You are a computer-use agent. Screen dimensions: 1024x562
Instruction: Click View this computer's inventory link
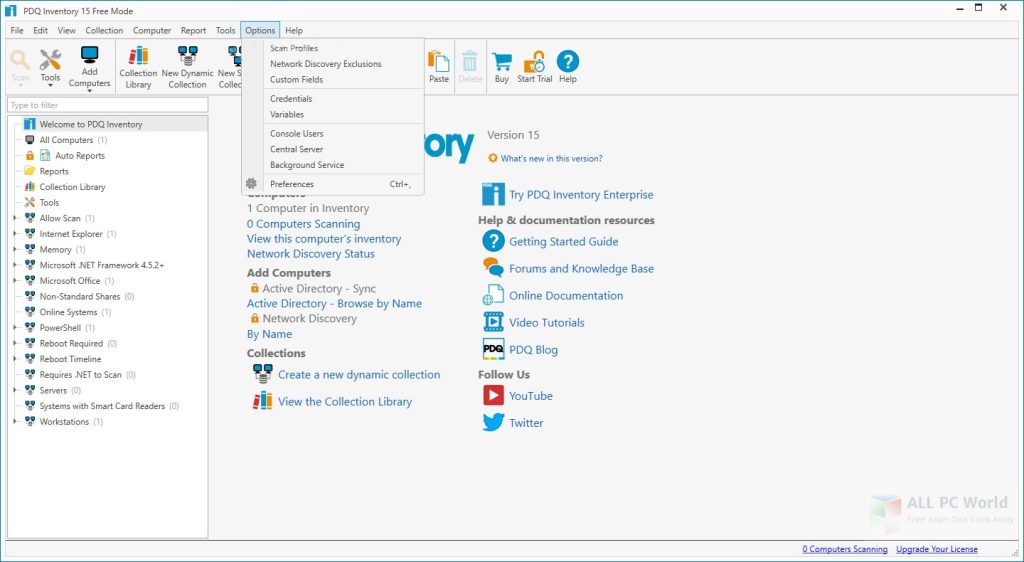pos(324,239)
